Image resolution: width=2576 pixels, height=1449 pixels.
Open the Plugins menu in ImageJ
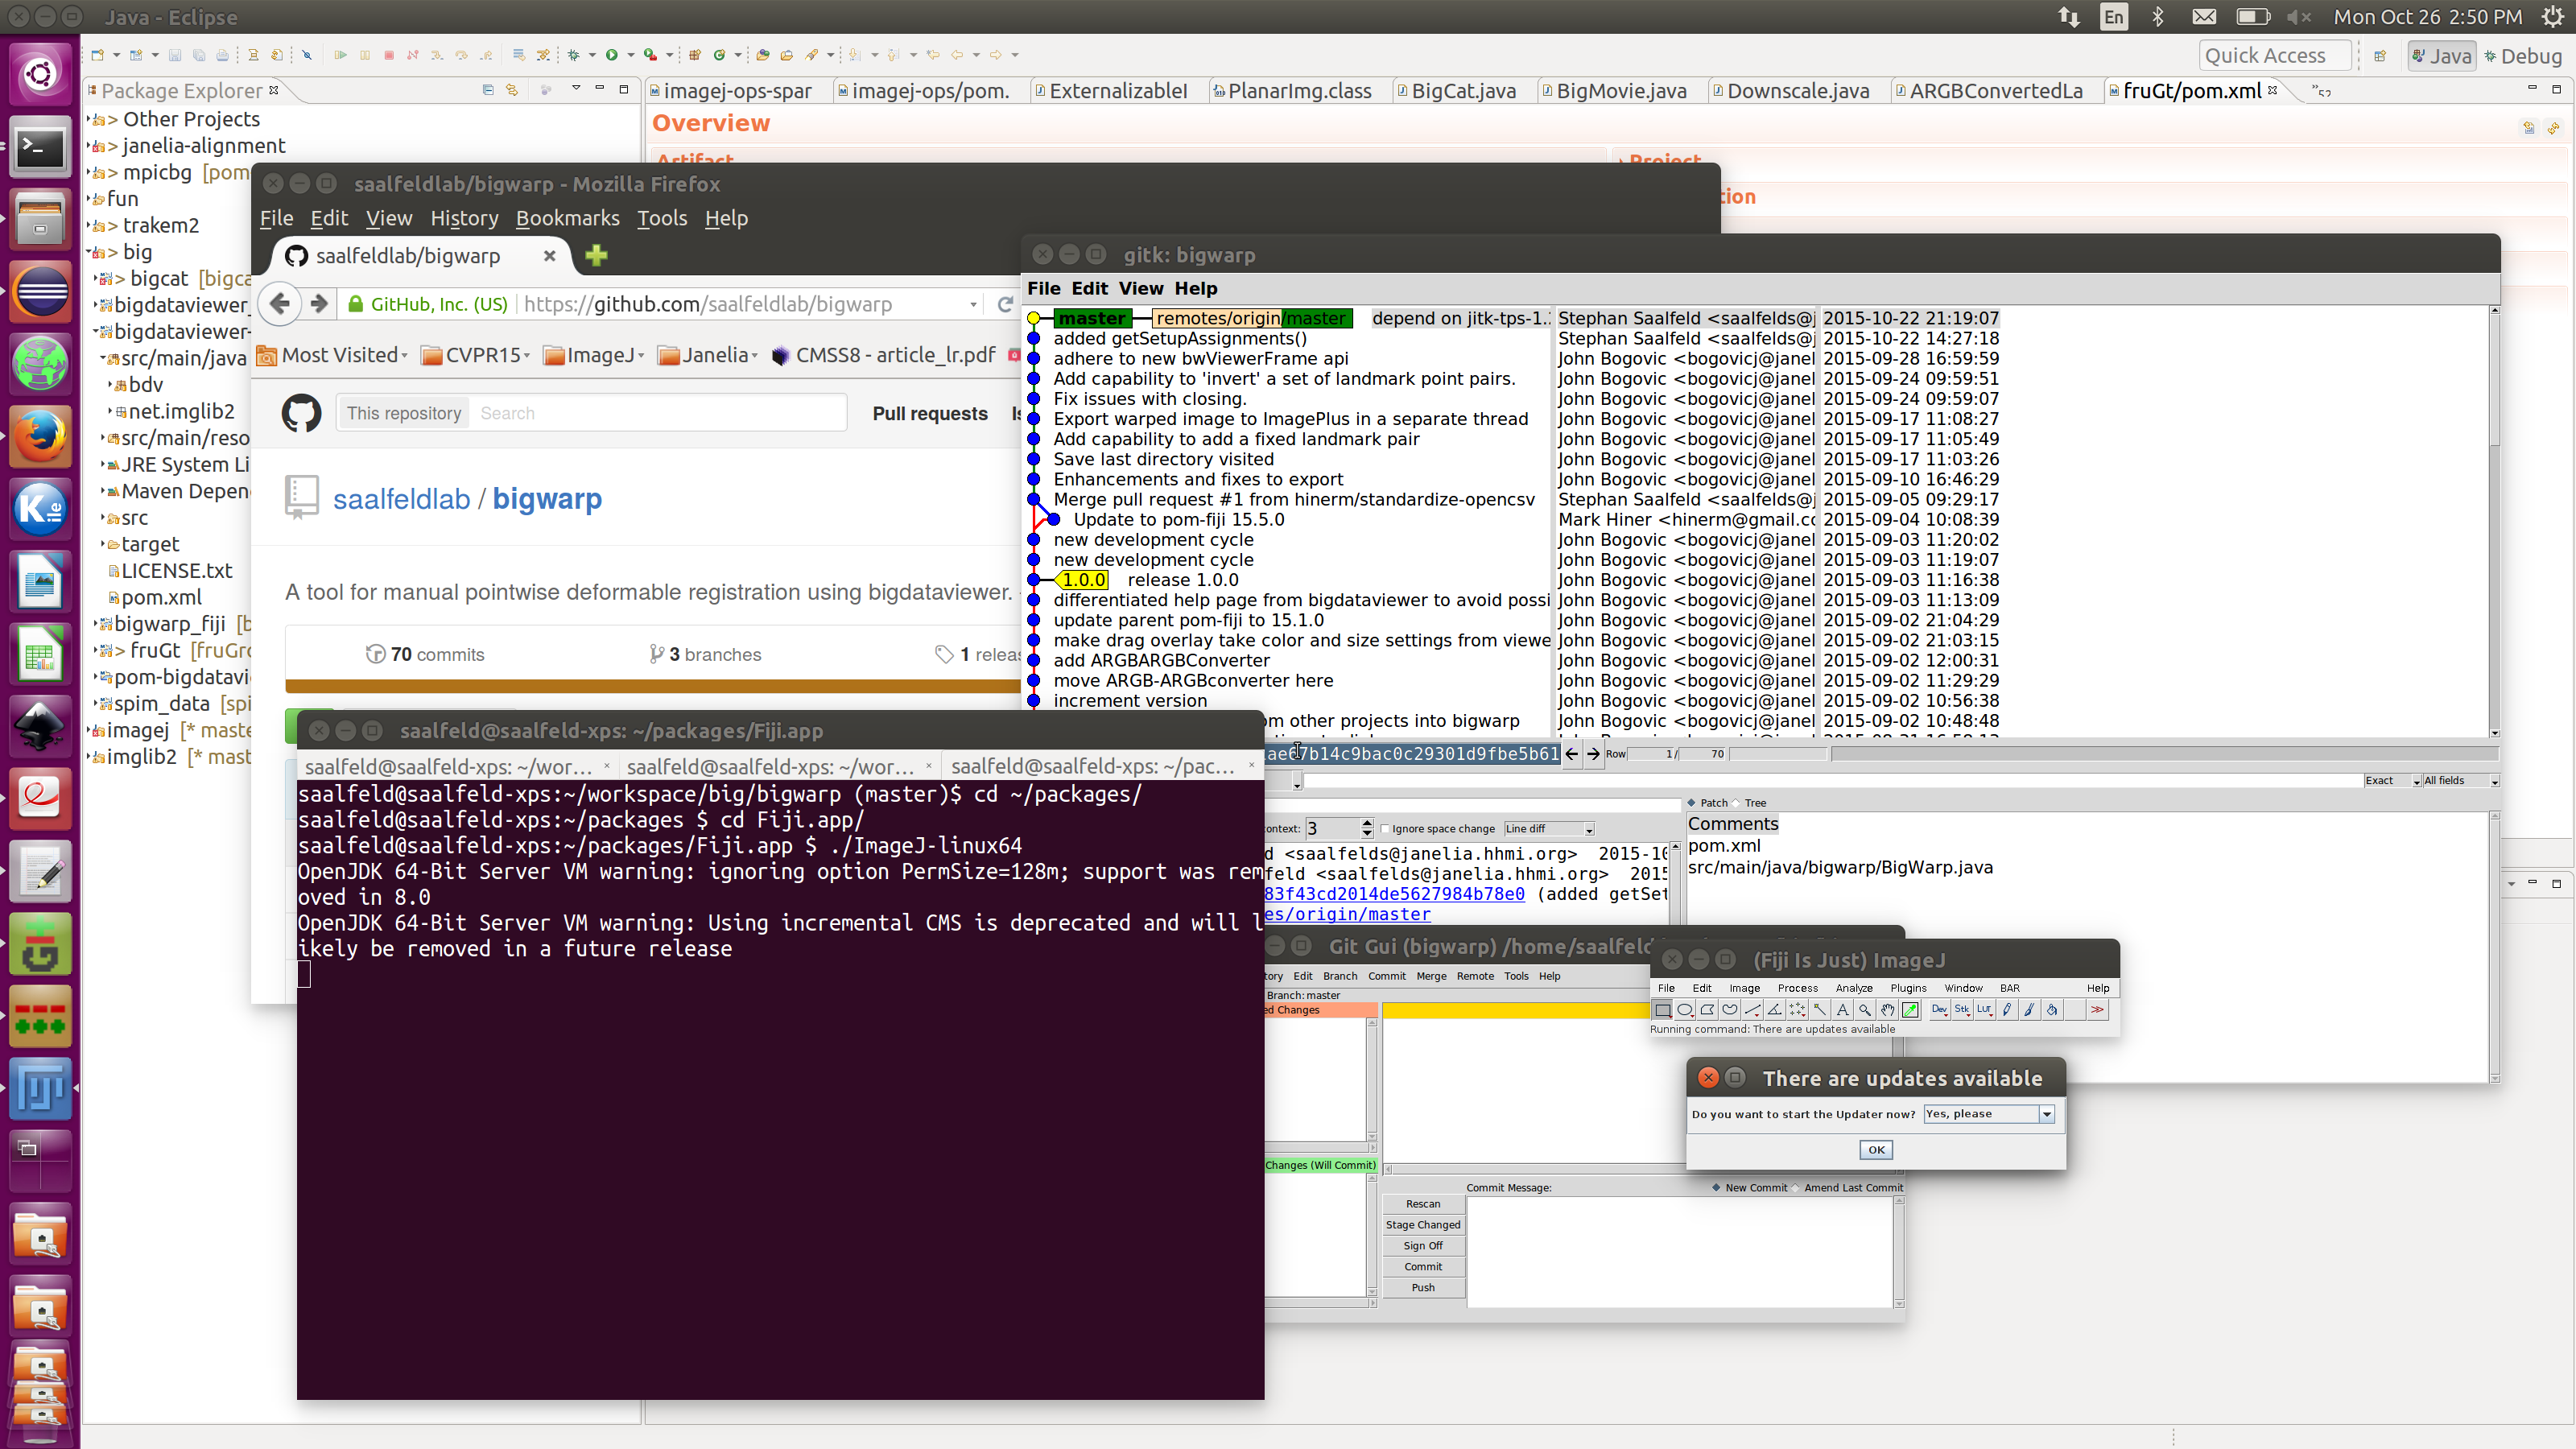1907,988
